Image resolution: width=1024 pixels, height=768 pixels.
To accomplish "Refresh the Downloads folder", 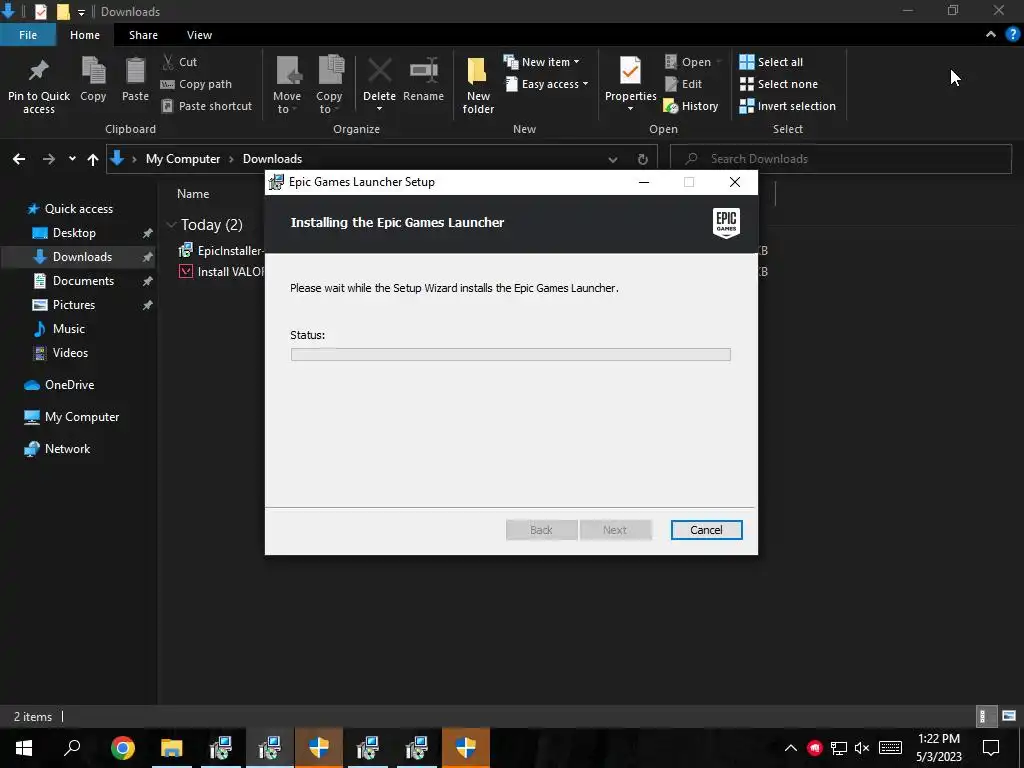I will point(643,159).
